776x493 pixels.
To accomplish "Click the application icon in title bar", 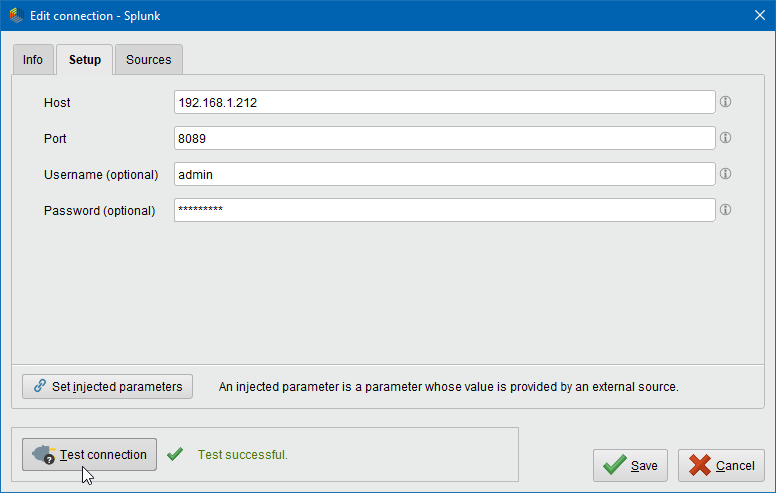I will click(x=15, y=16).
